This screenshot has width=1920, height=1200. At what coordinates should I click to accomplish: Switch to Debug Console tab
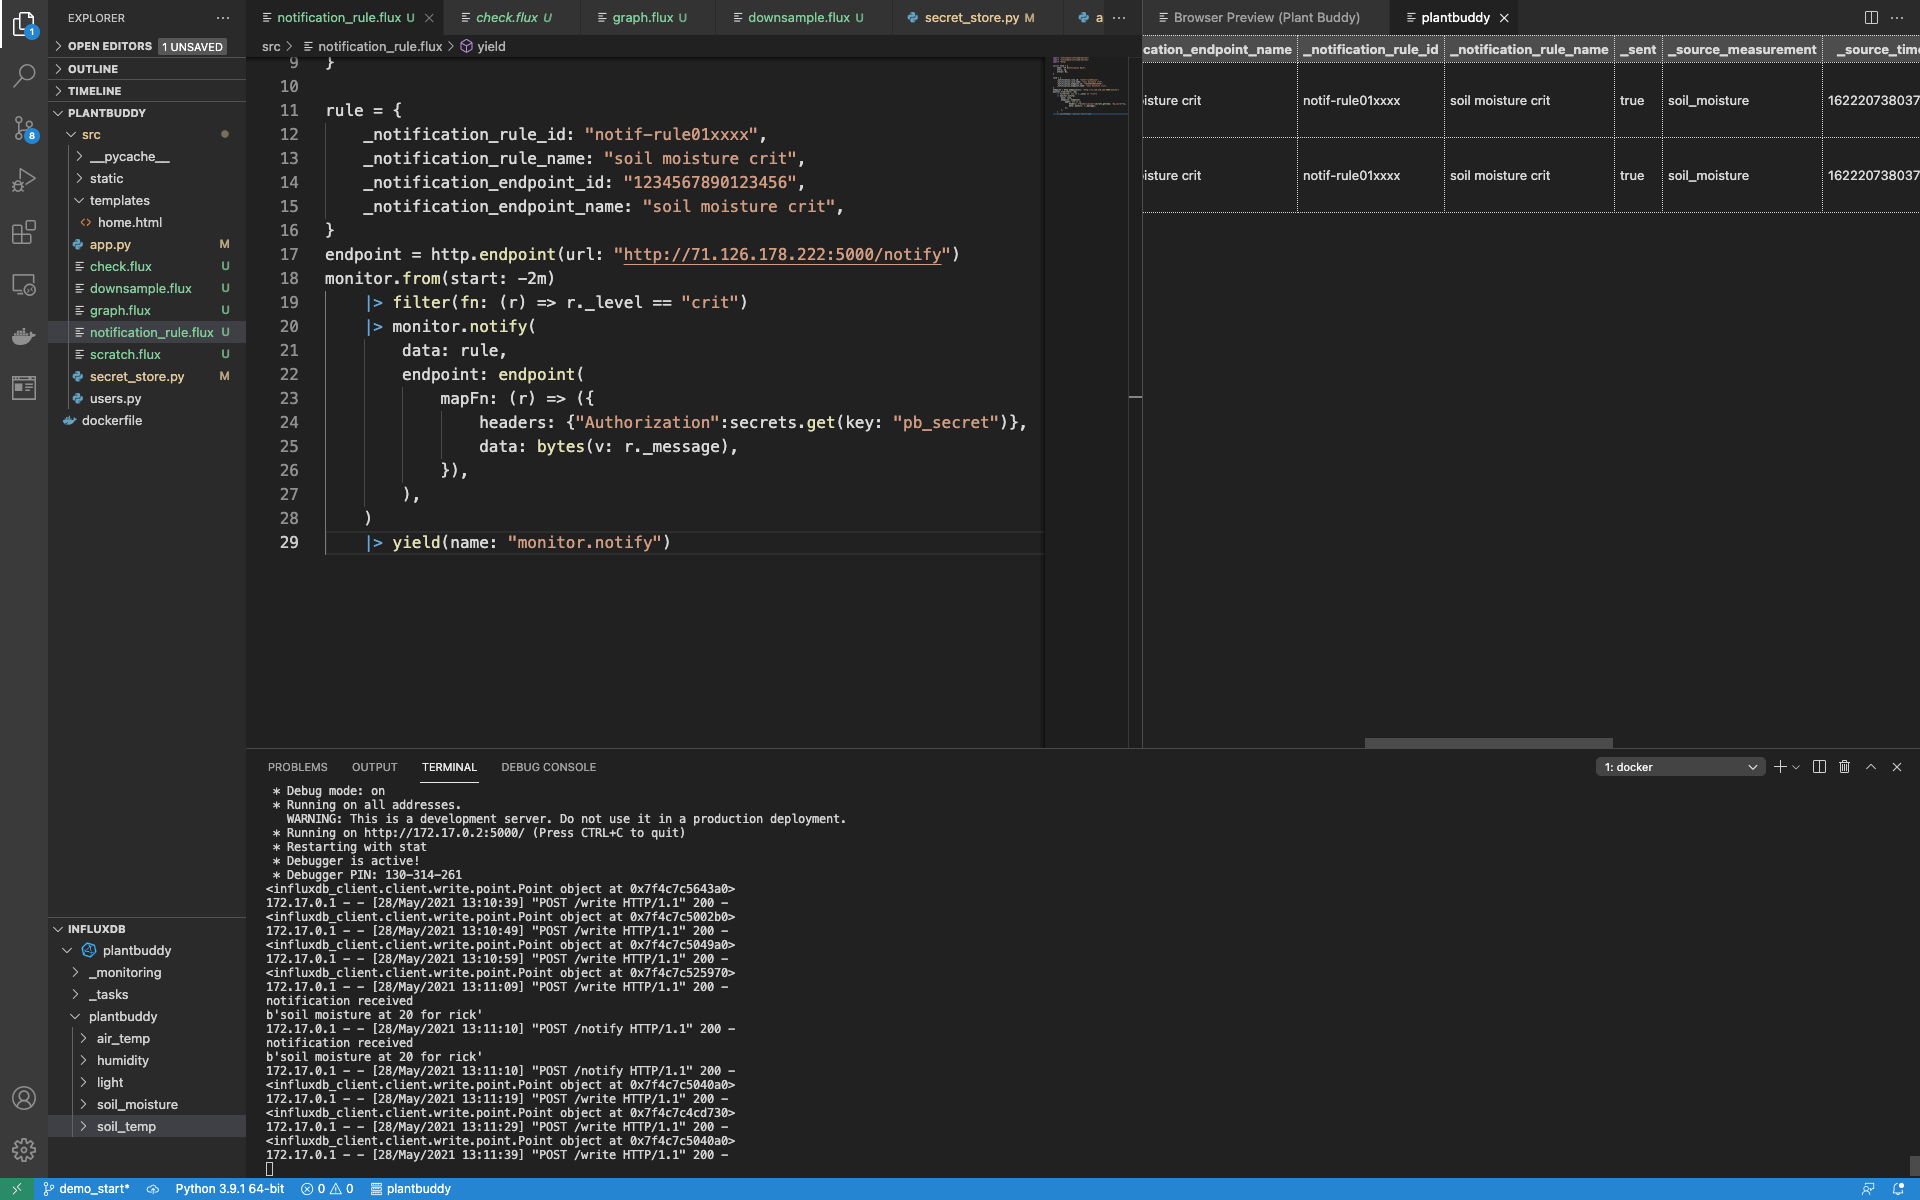click(x=548, y=767)
